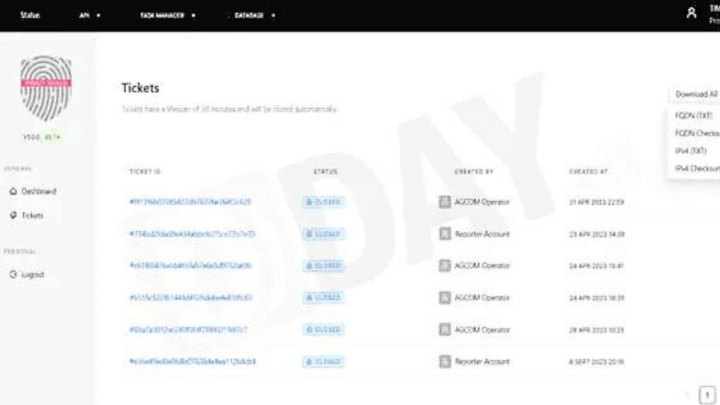Go to page 1 in pagination

click(x=706, y=395)
